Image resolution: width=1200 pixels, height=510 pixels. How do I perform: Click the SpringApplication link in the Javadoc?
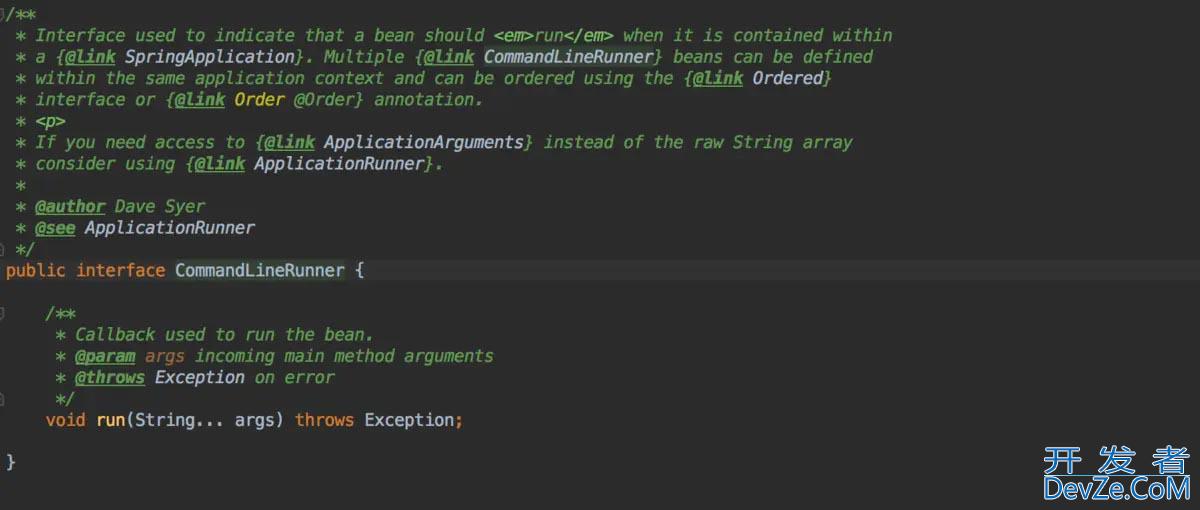point(209,57)
